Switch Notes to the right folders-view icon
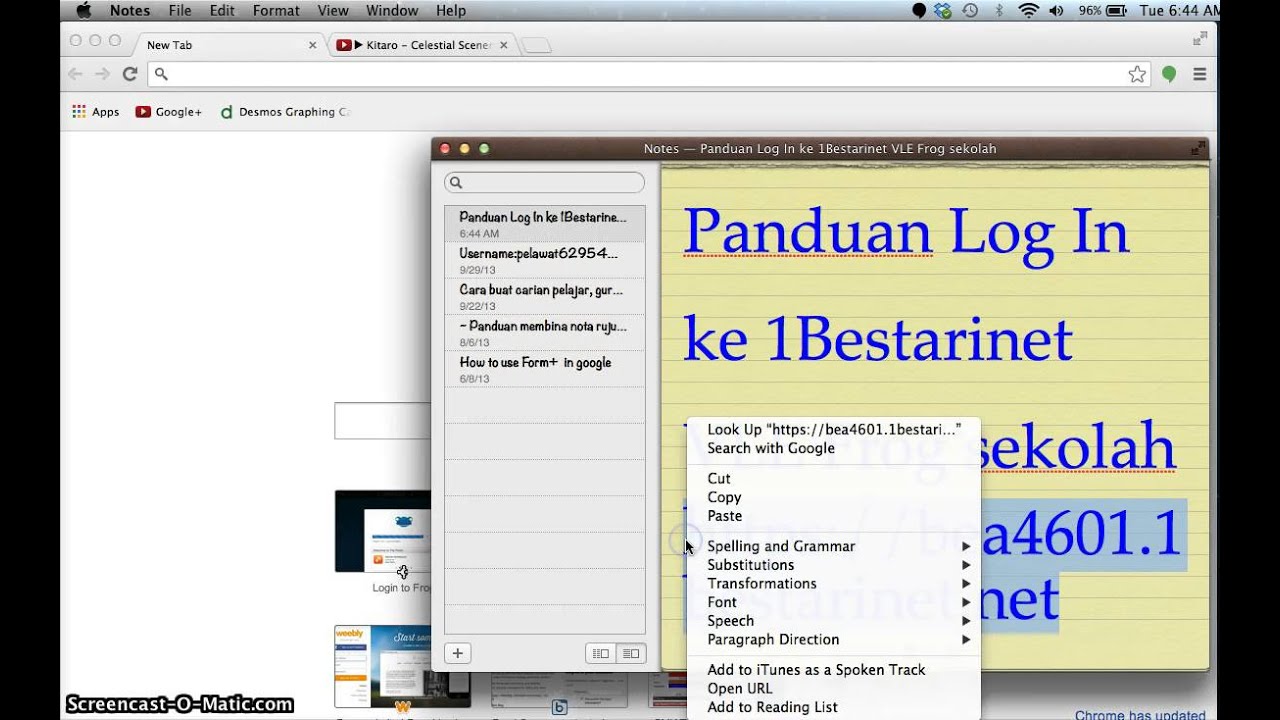This screenshot has width=1280, height=720. click(630, 653)
